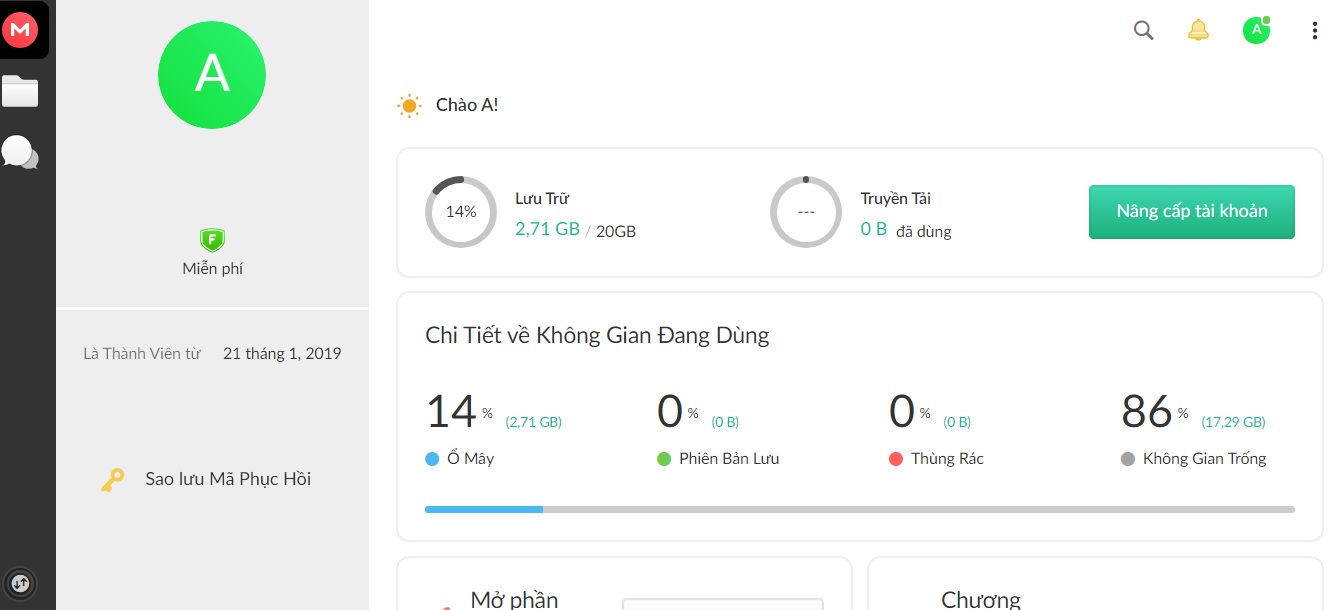Open notifications with the bell icon

pos(1198,30)
